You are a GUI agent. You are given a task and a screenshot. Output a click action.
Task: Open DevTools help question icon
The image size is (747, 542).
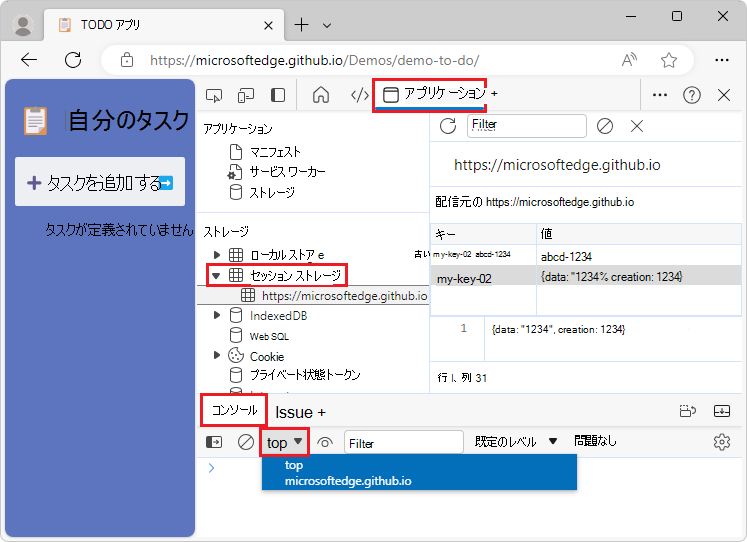pyautogui.click(x=691, y=95)
